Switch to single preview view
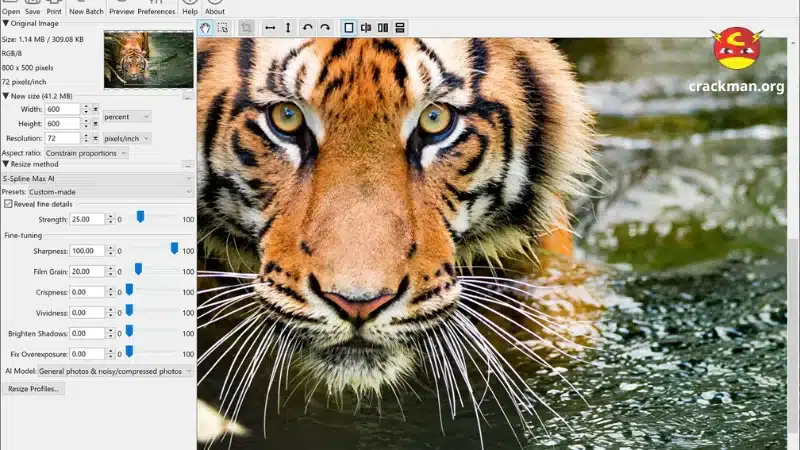Screen dimensions: 800x450 pyautogui.click(x=348, y=28)
